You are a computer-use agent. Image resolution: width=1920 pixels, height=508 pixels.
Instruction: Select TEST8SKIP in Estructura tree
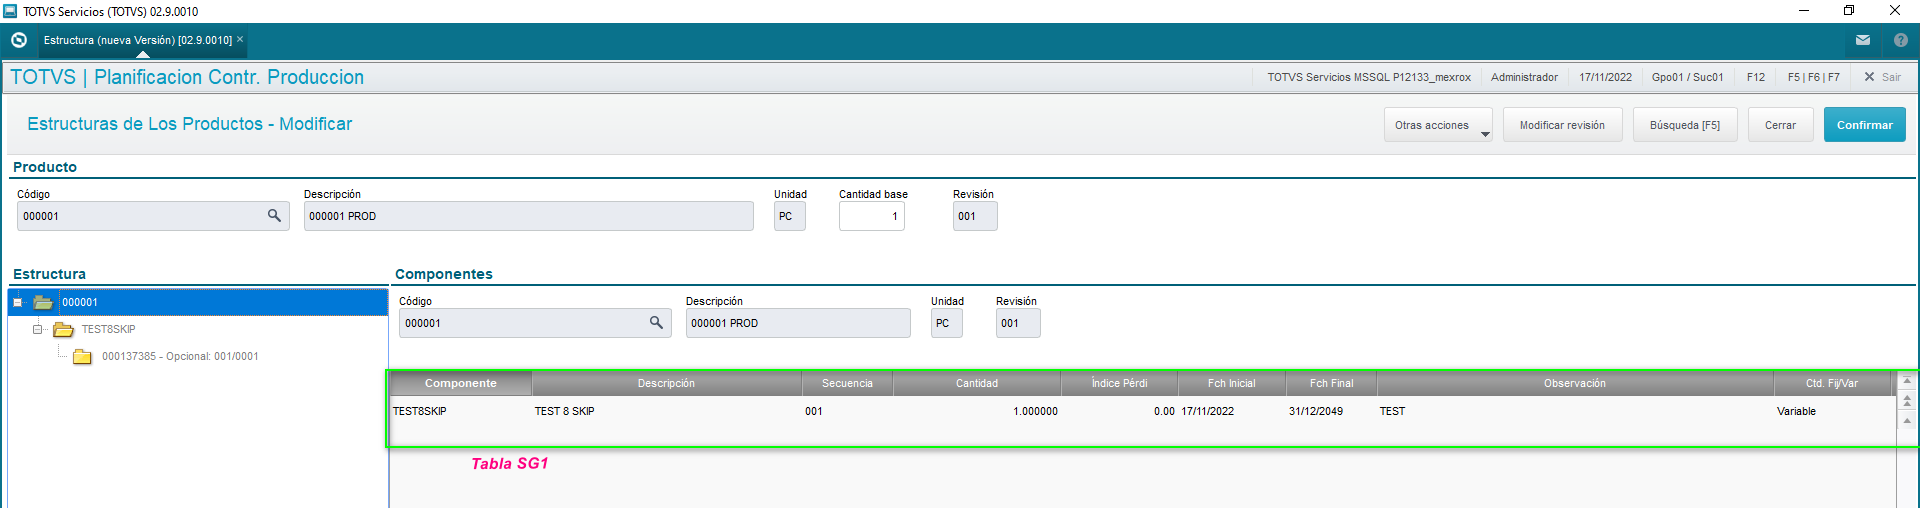[108, 329]
